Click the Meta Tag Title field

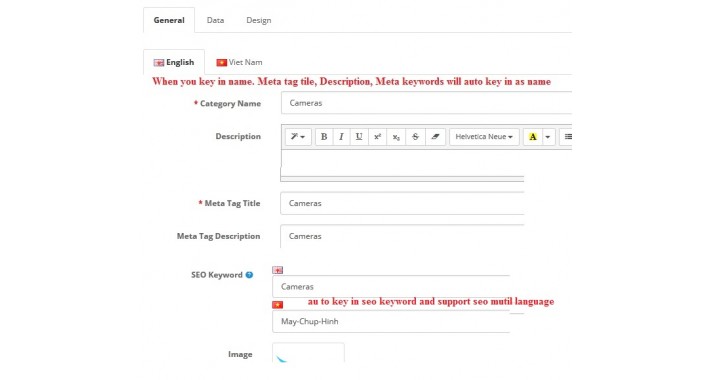click(402, 203)
